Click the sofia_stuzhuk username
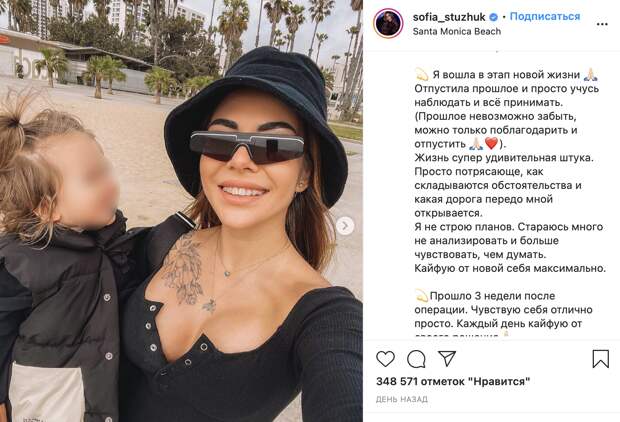This screenshot has width=620, height=422. click(449, 17)
